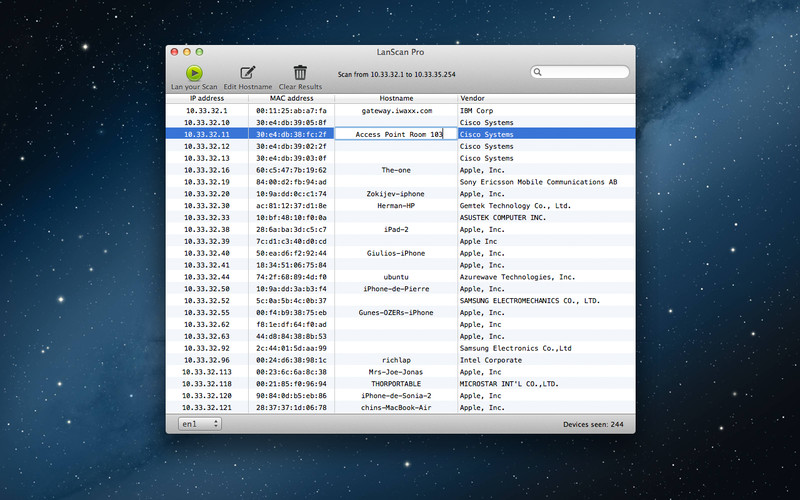Start scan with the green play icon

(194, 73)
